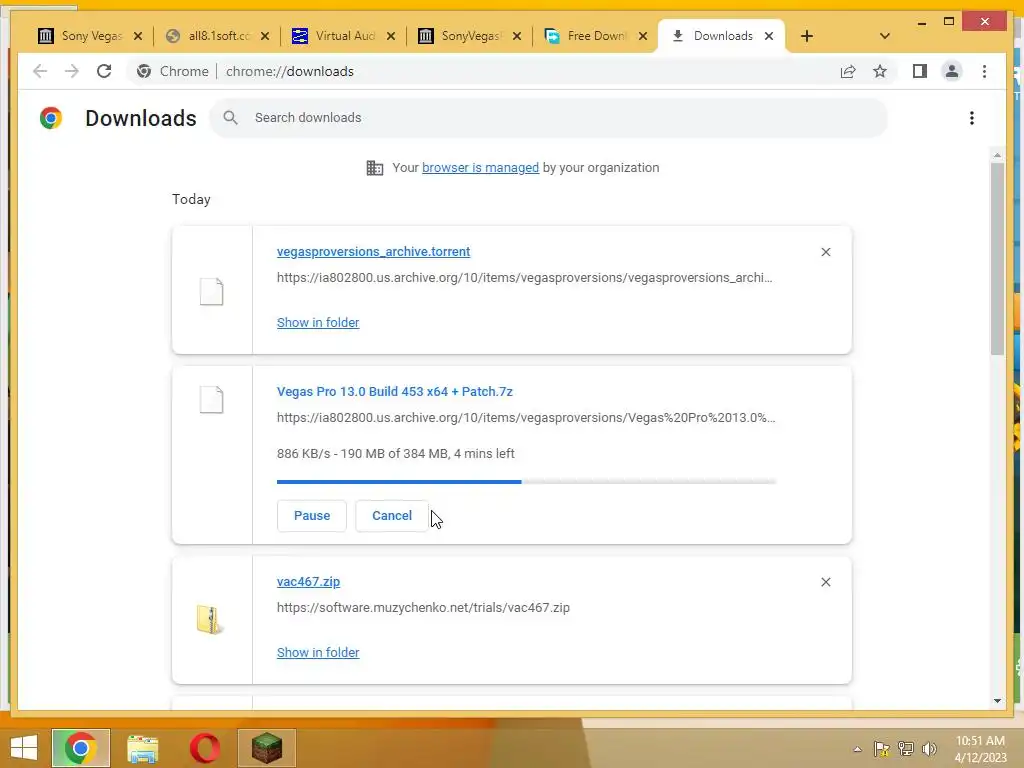Image resolution: width=1024 pixels, height=768 pixels.
Task: Click the Chrome logo beside Downloads
Action: pos(51,118)
